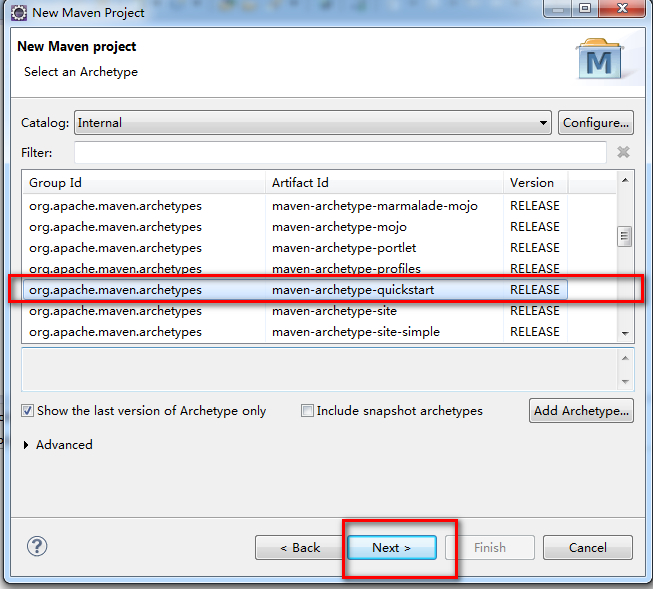Viewport: 653px width, 589px height.
Task: Select maven-archetype-marmalade-mojo row
Action: click(295, 206)
